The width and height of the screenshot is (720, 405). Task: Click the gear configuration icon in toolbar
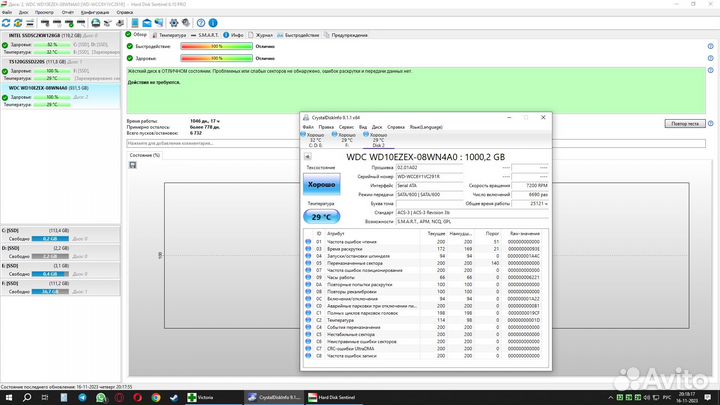pyautogui.click(x=174, y=22)
